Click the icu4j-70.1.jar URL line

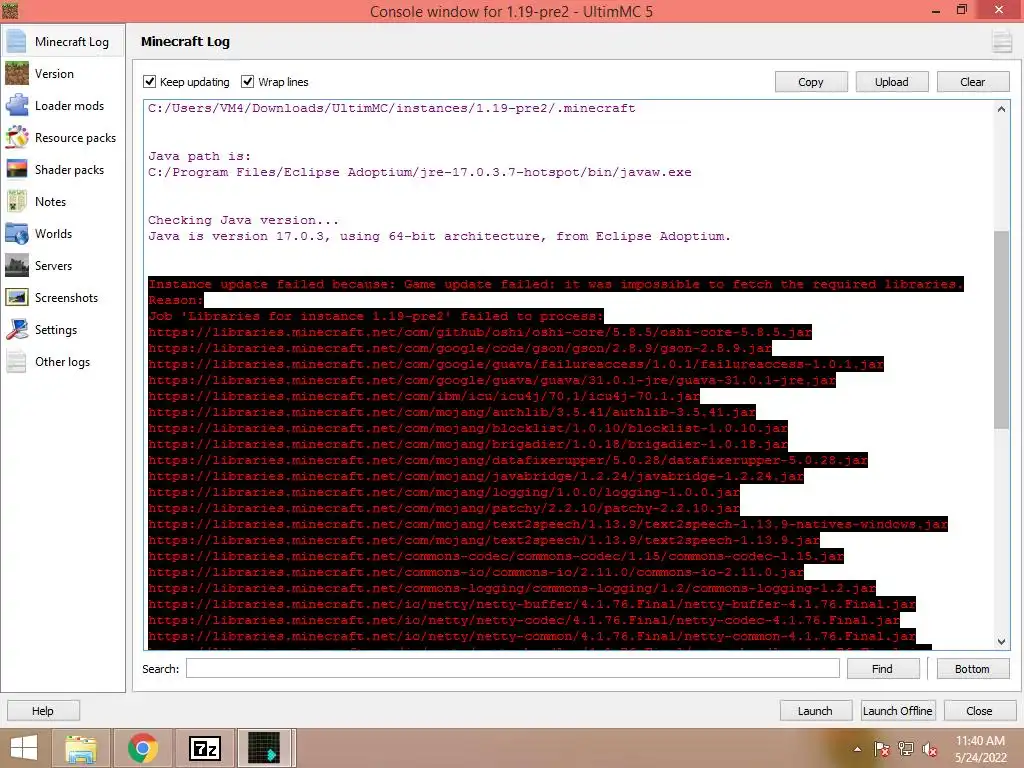(x=424, y=396)
